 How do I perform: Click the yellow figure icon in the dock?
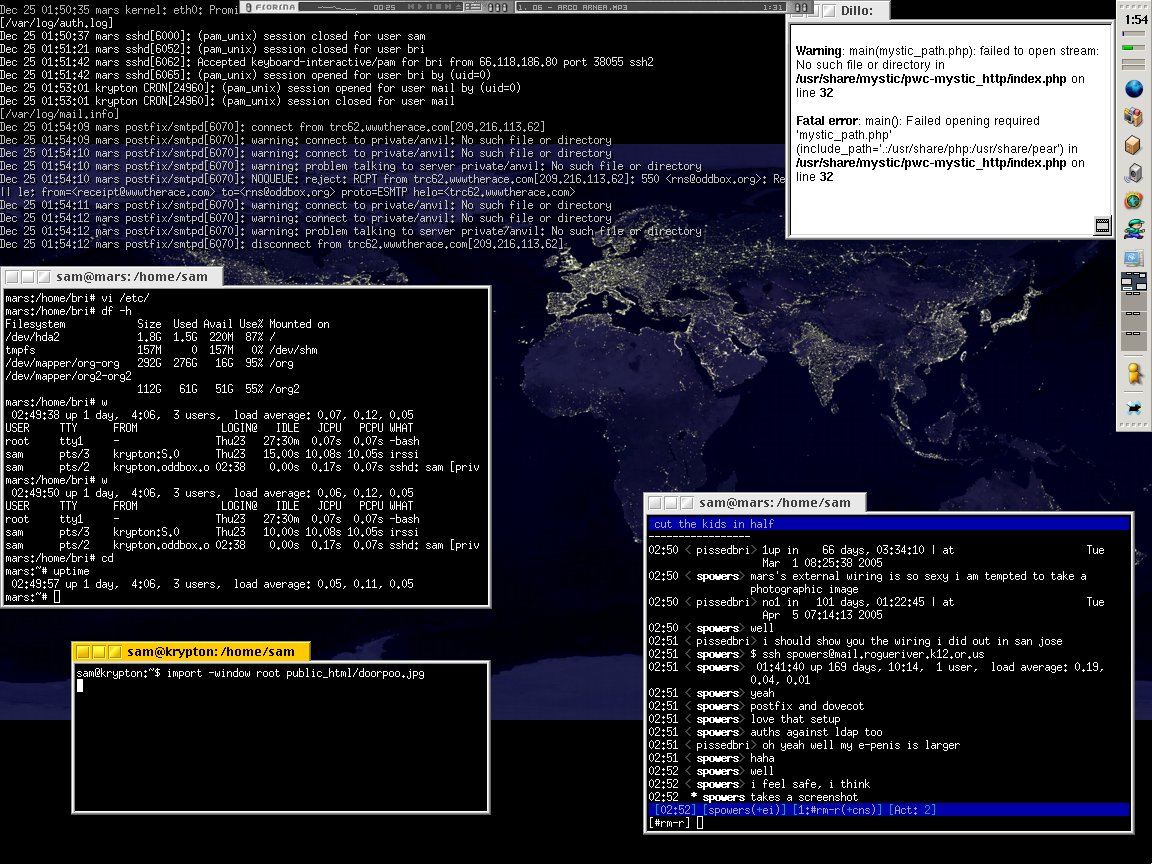tap(1133, 374)
